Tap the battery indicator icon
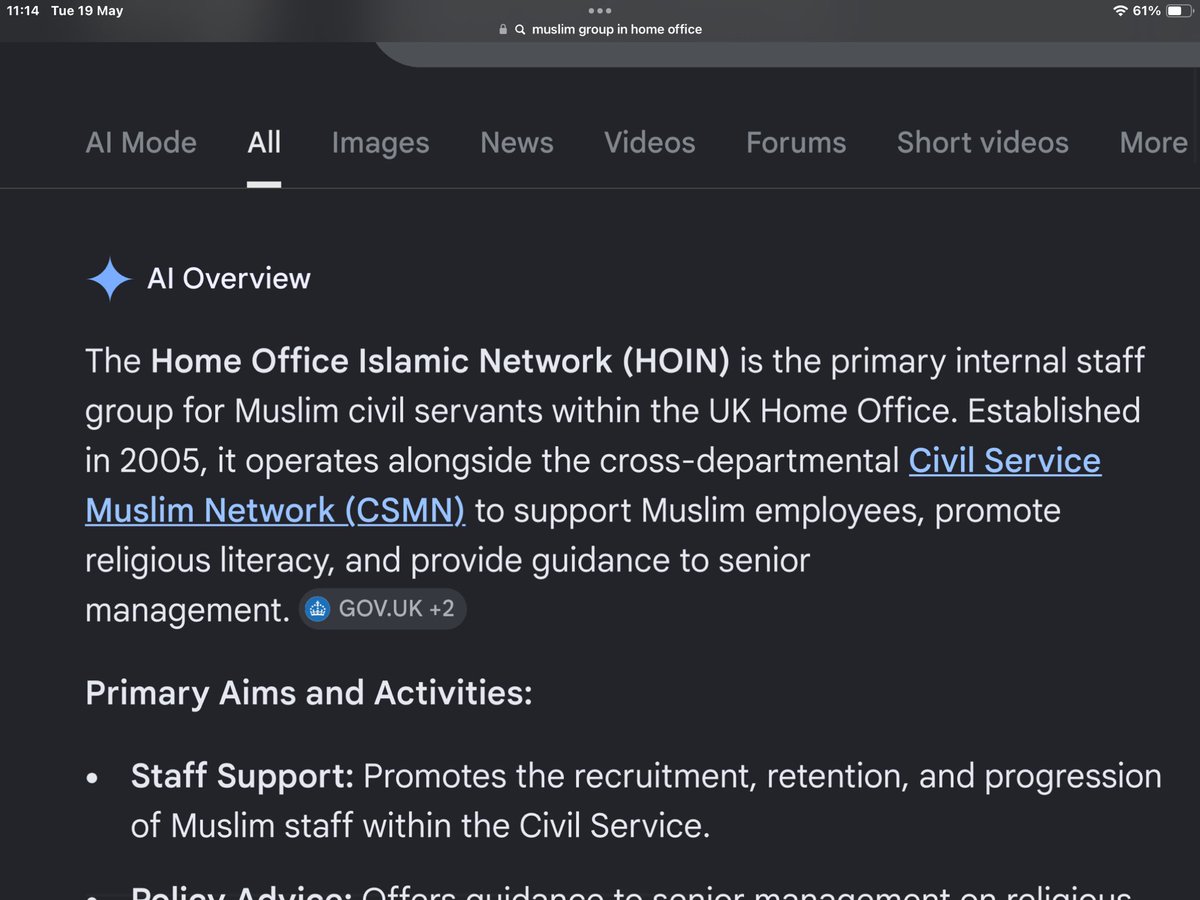This screenshot has height=900, width=1200. (x=1178, y=11)
